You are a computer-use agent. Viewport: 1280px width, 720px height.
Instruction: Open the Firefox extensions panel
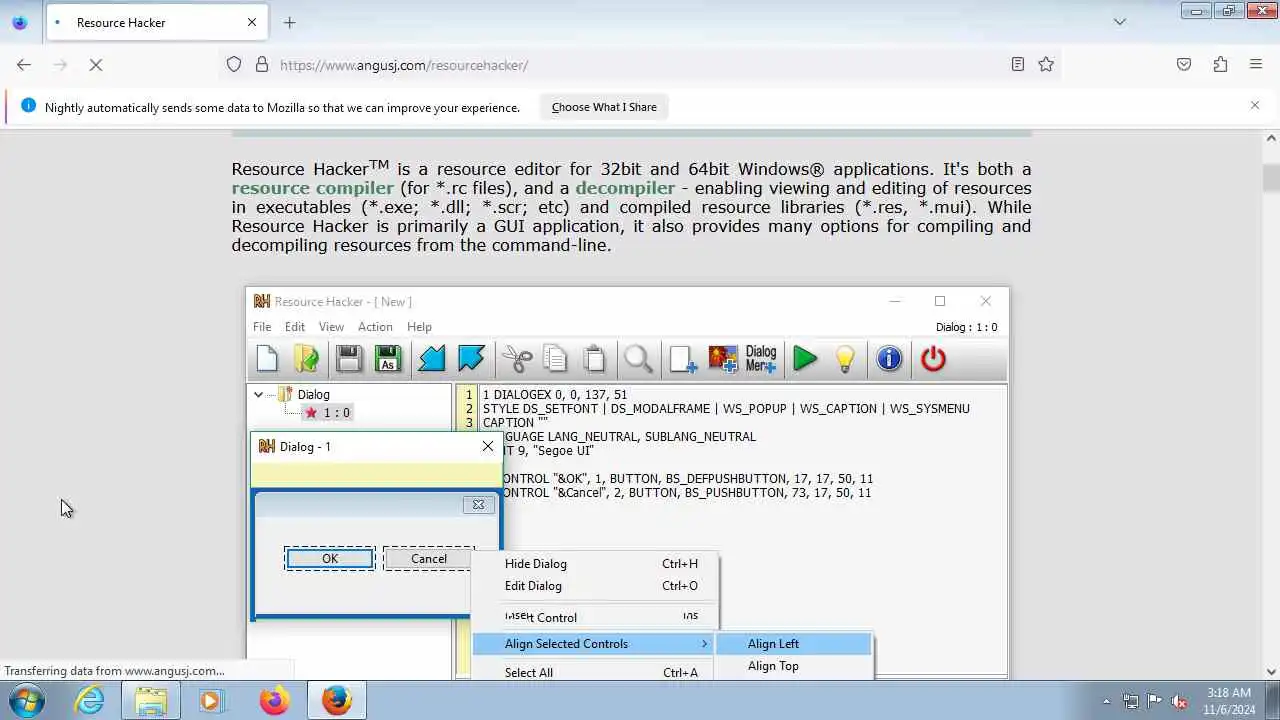1220,64
